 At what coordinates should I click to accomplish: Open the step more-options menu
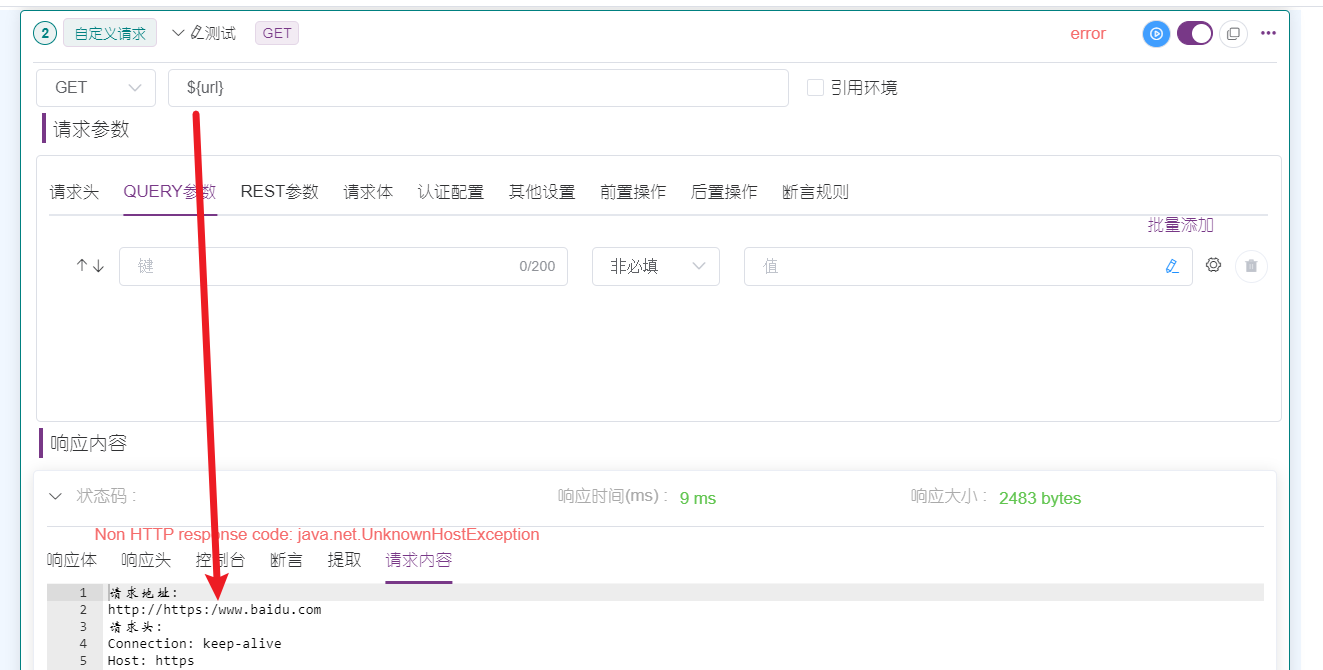point(1268,33)
